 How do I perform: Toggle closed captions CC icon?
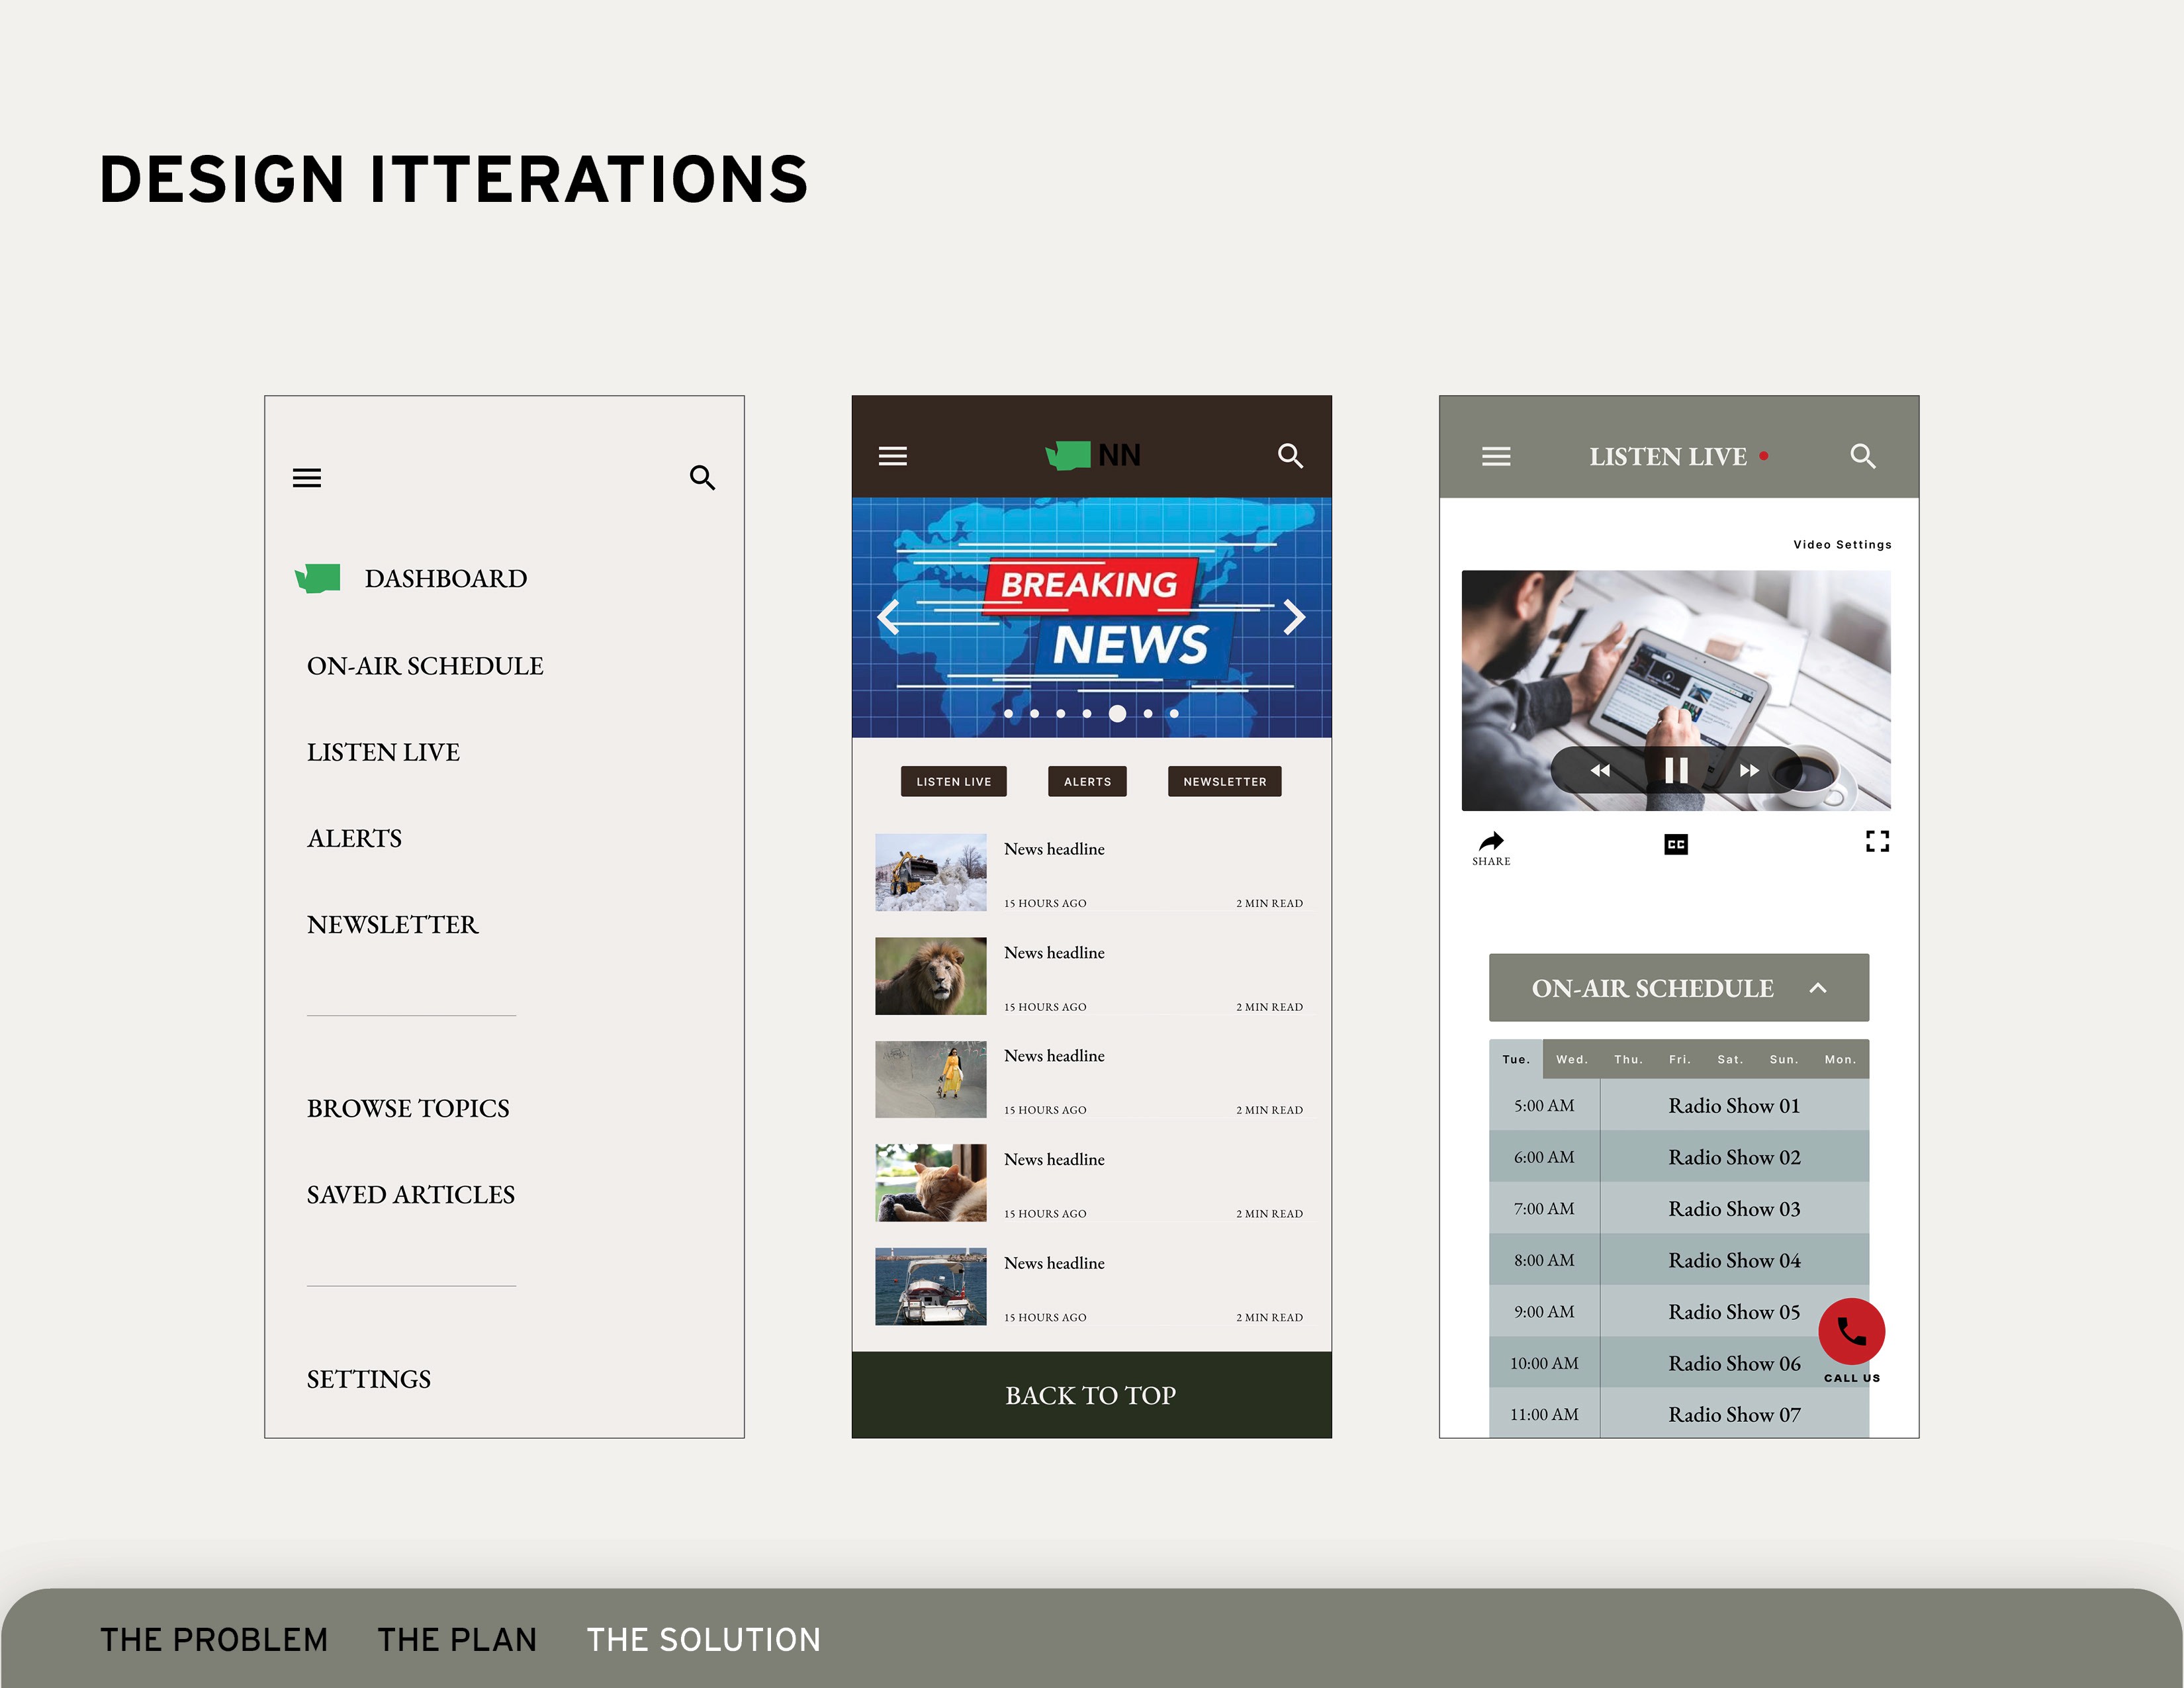pyautogui.click(x=1676, y=844)
